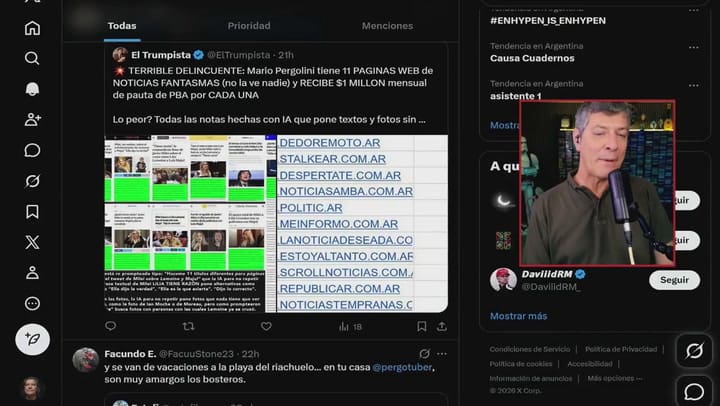Open Notifications bell icon
Image resolution: width=720 pixels, height=406 pixels.
click(32, 89)
